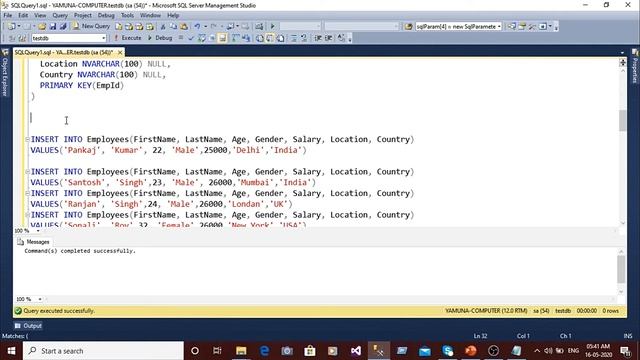
Task: Close the SQLQuery1.sql tab
Action: tap(120, 53)
